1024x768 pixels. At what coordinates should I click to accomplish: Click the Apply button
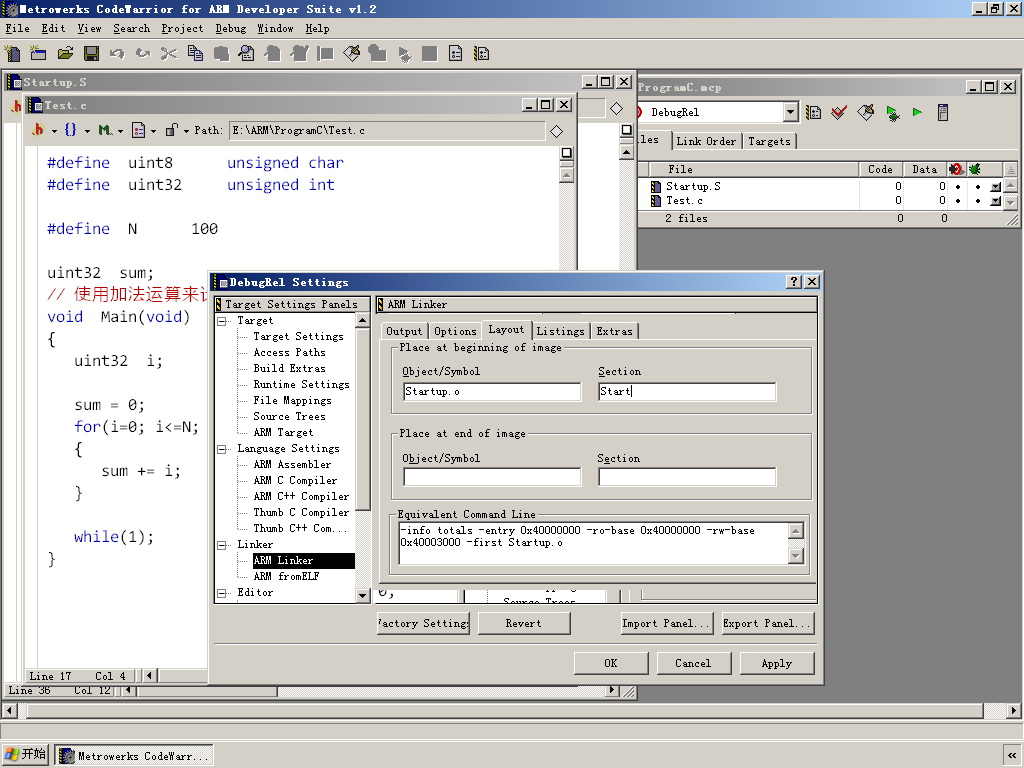(x=776, y=663)
